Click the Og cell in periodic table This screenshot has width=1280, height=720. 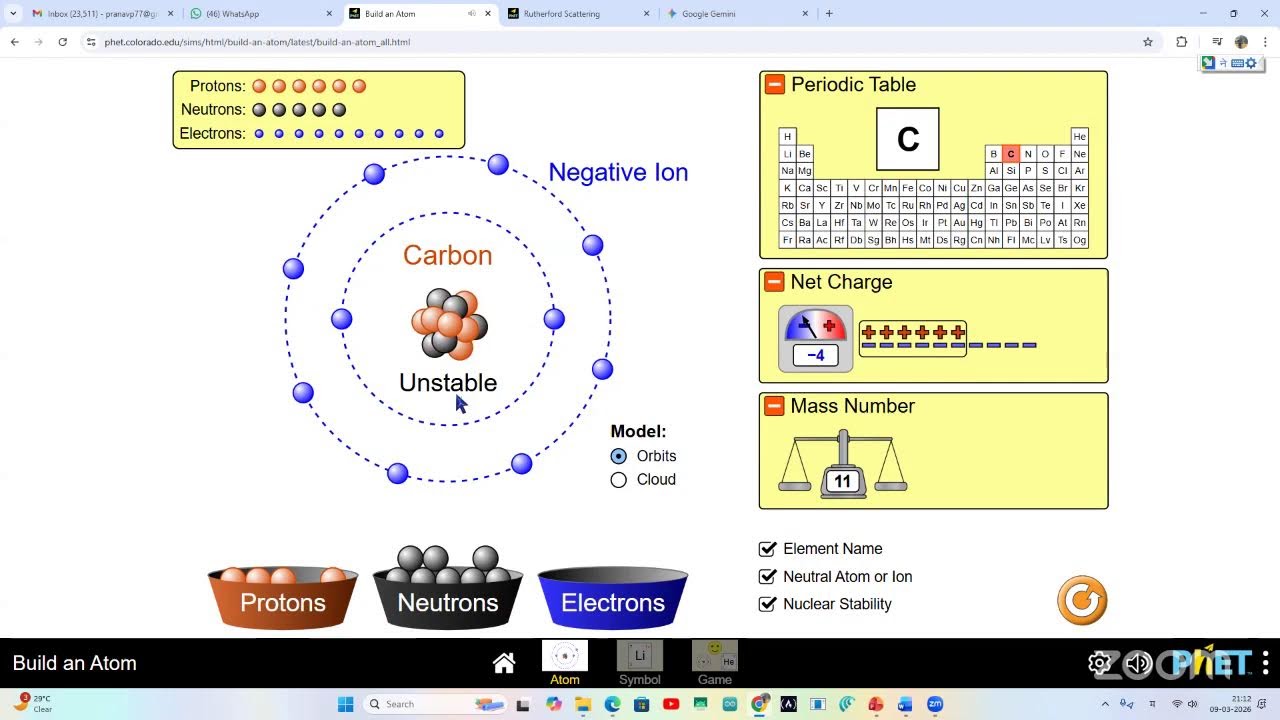pos(1080,240)
